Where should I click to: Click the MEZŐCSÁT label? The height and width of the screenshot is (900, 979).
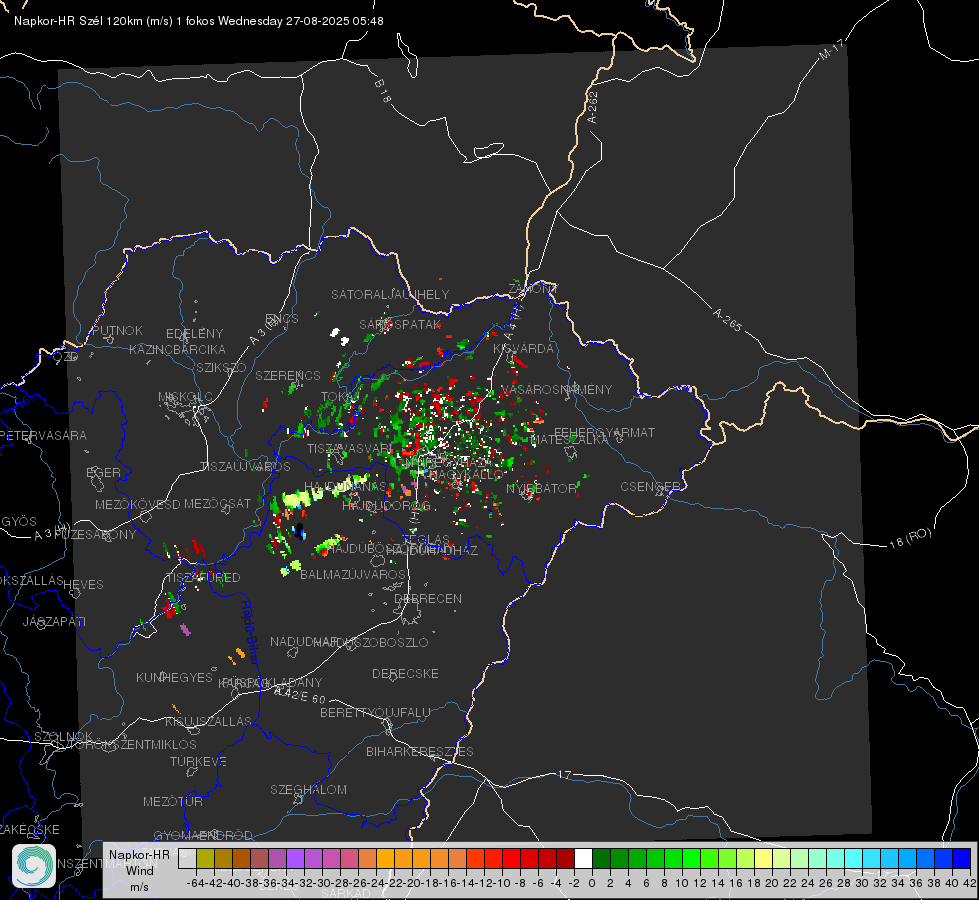(x=217, y=503)
